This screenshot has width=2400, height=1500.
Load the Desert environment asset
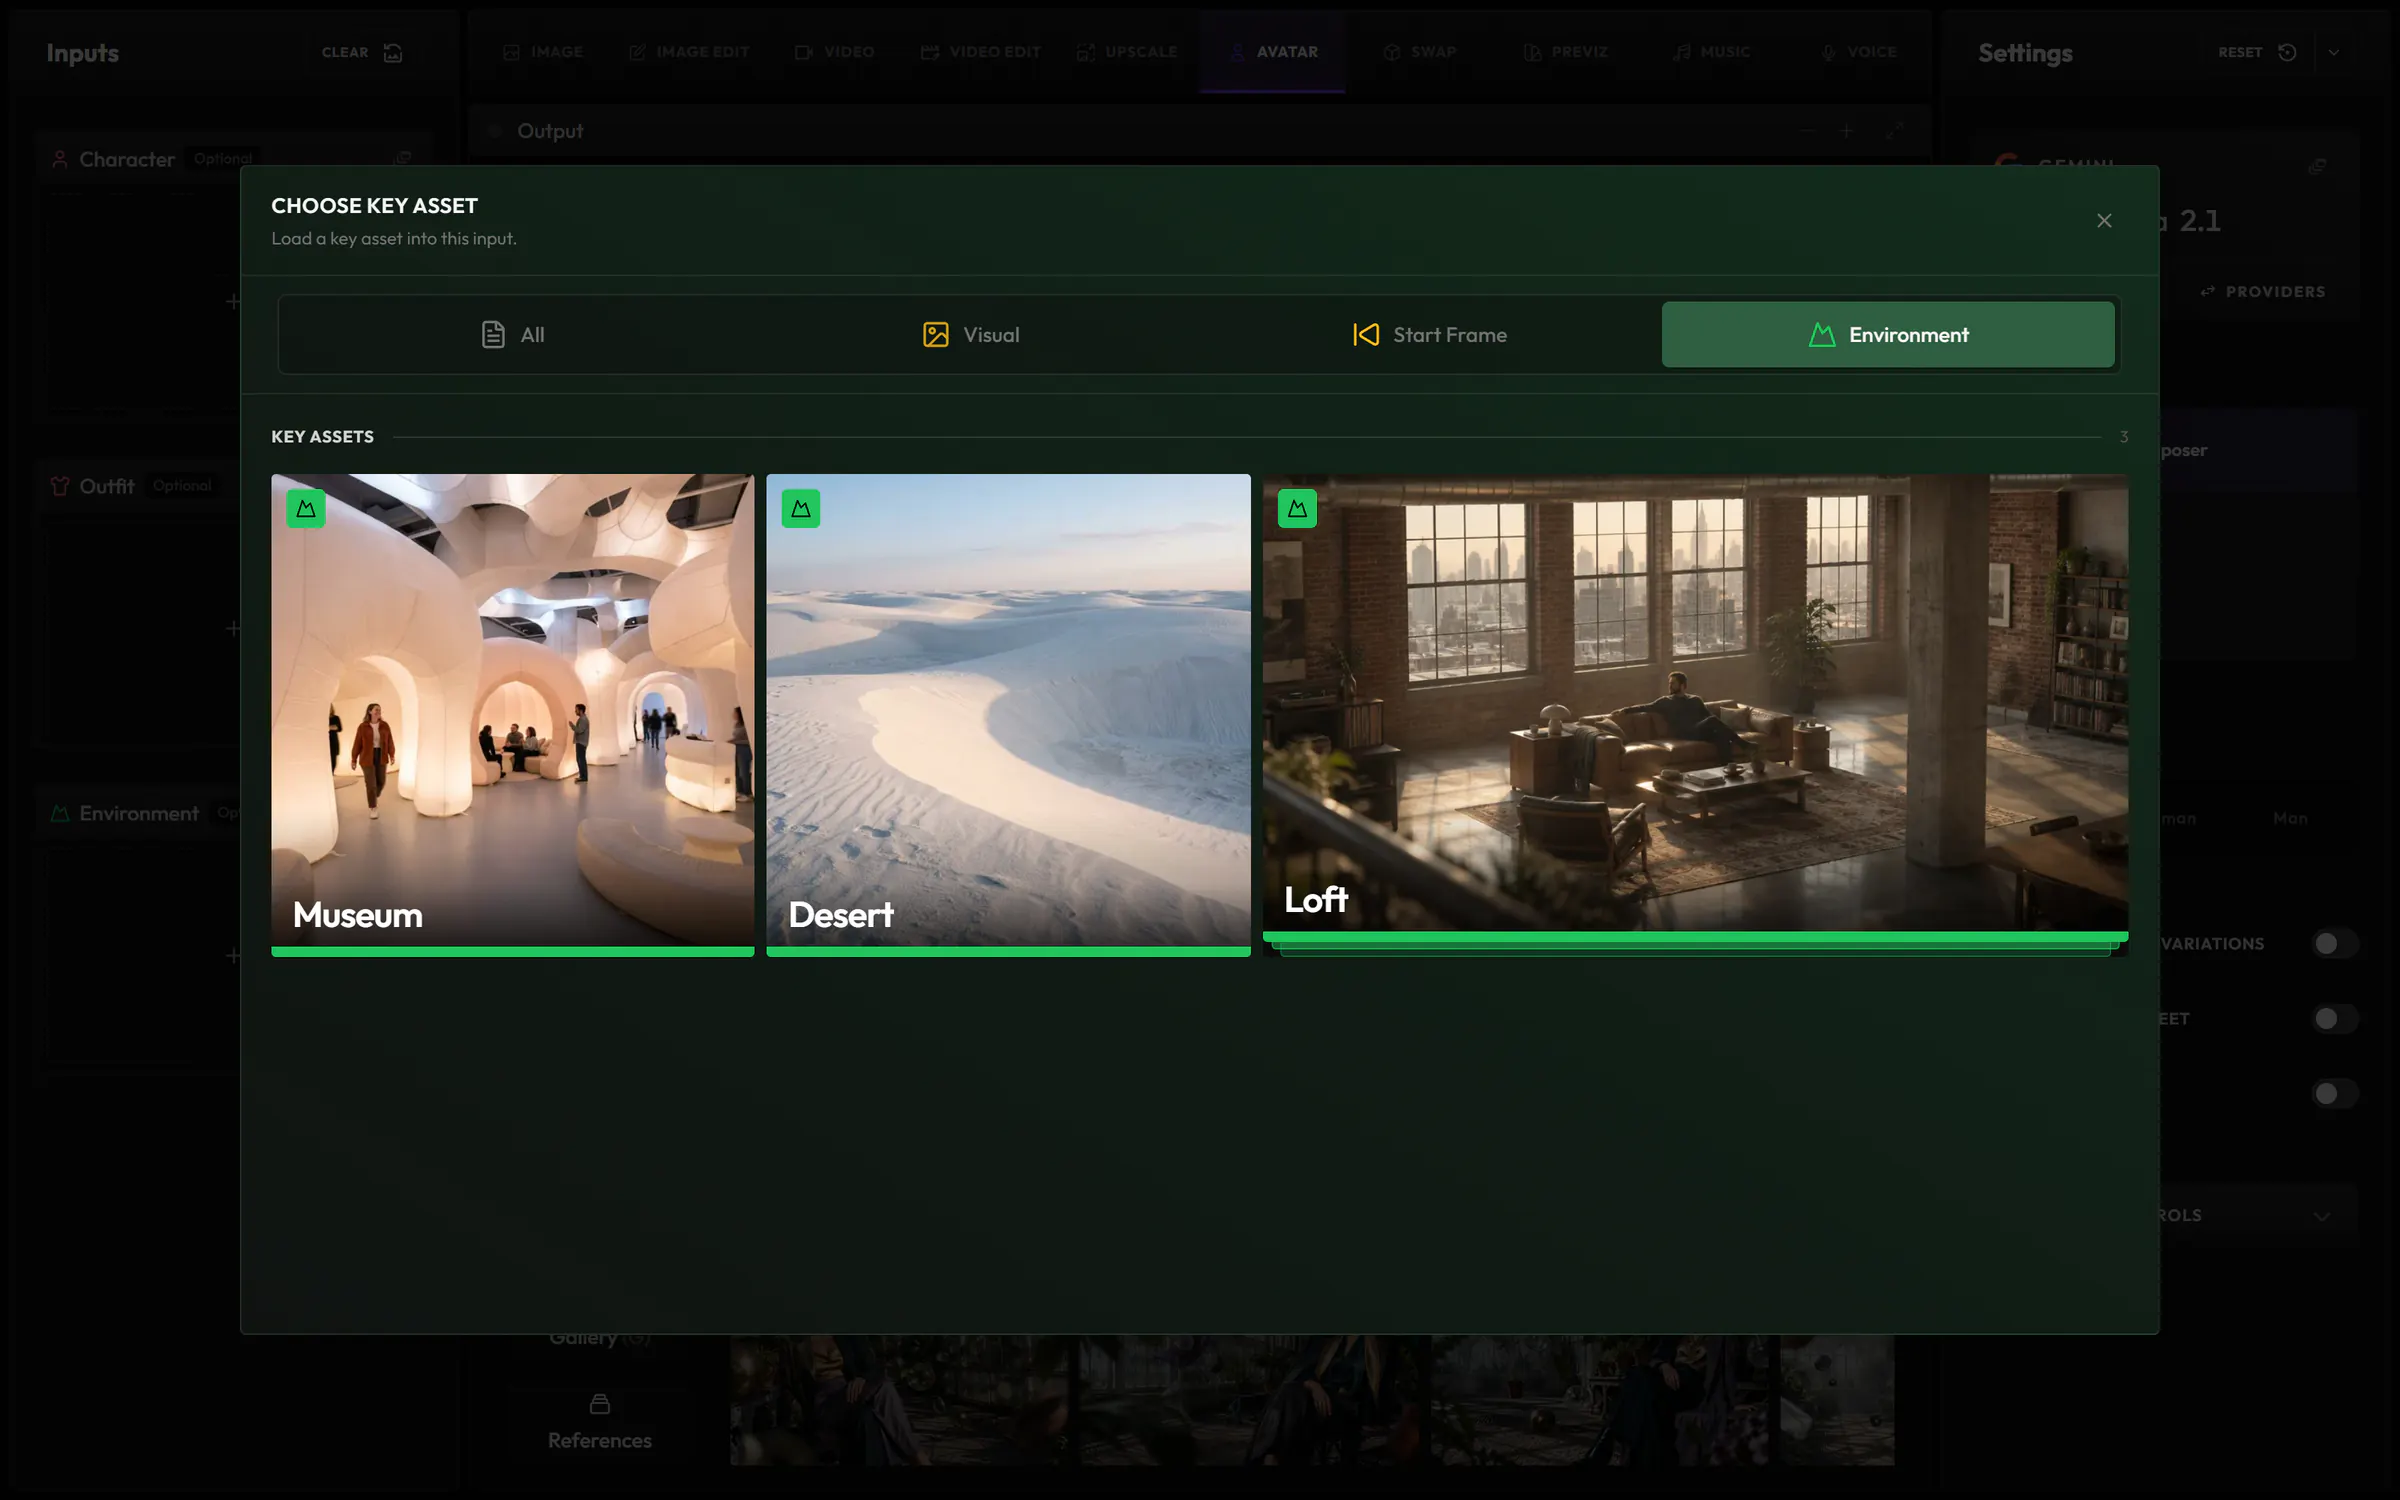click(1008, 715)
